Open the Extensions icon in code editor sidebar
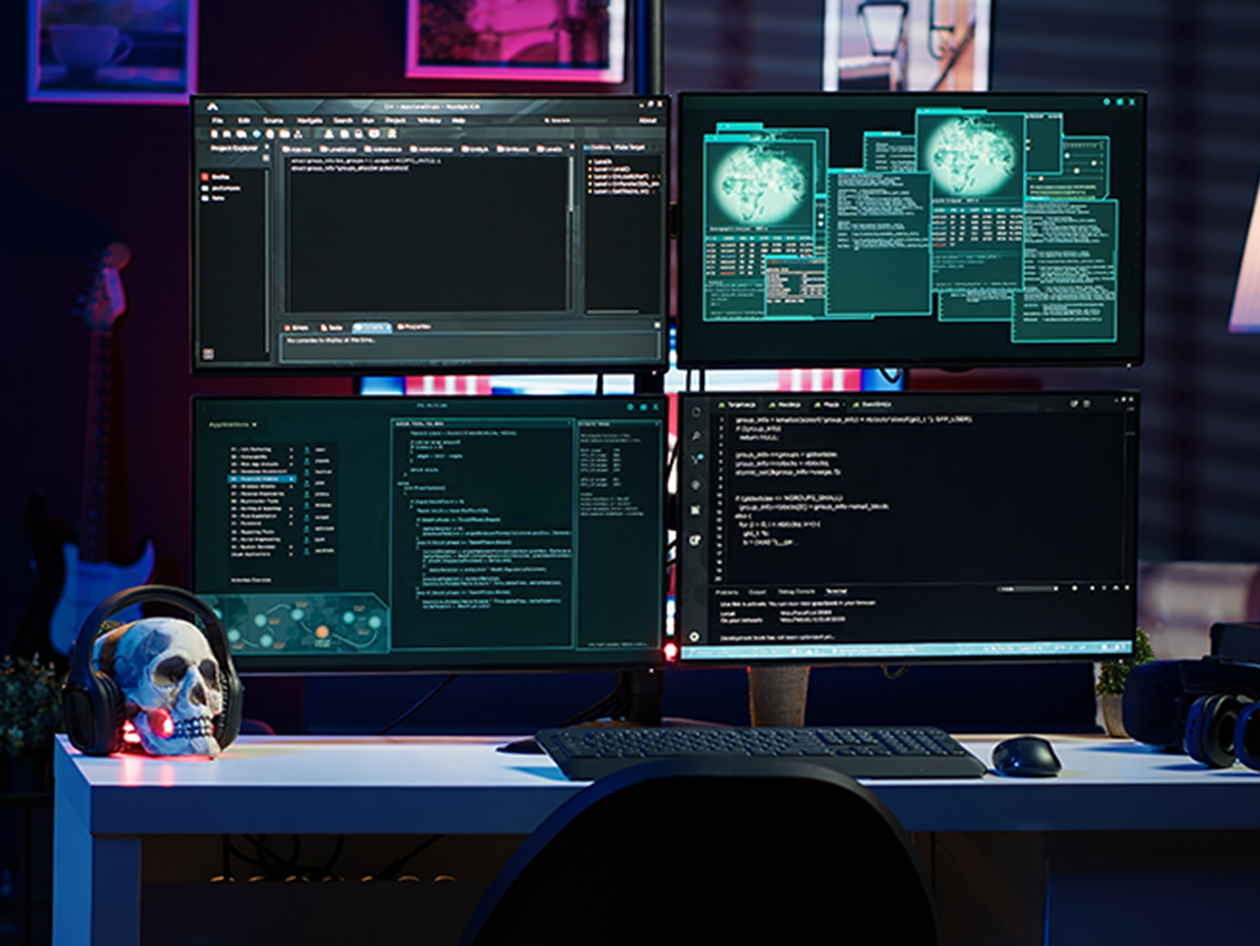Viewport: 1260px width, 946px height. point(695,510)
